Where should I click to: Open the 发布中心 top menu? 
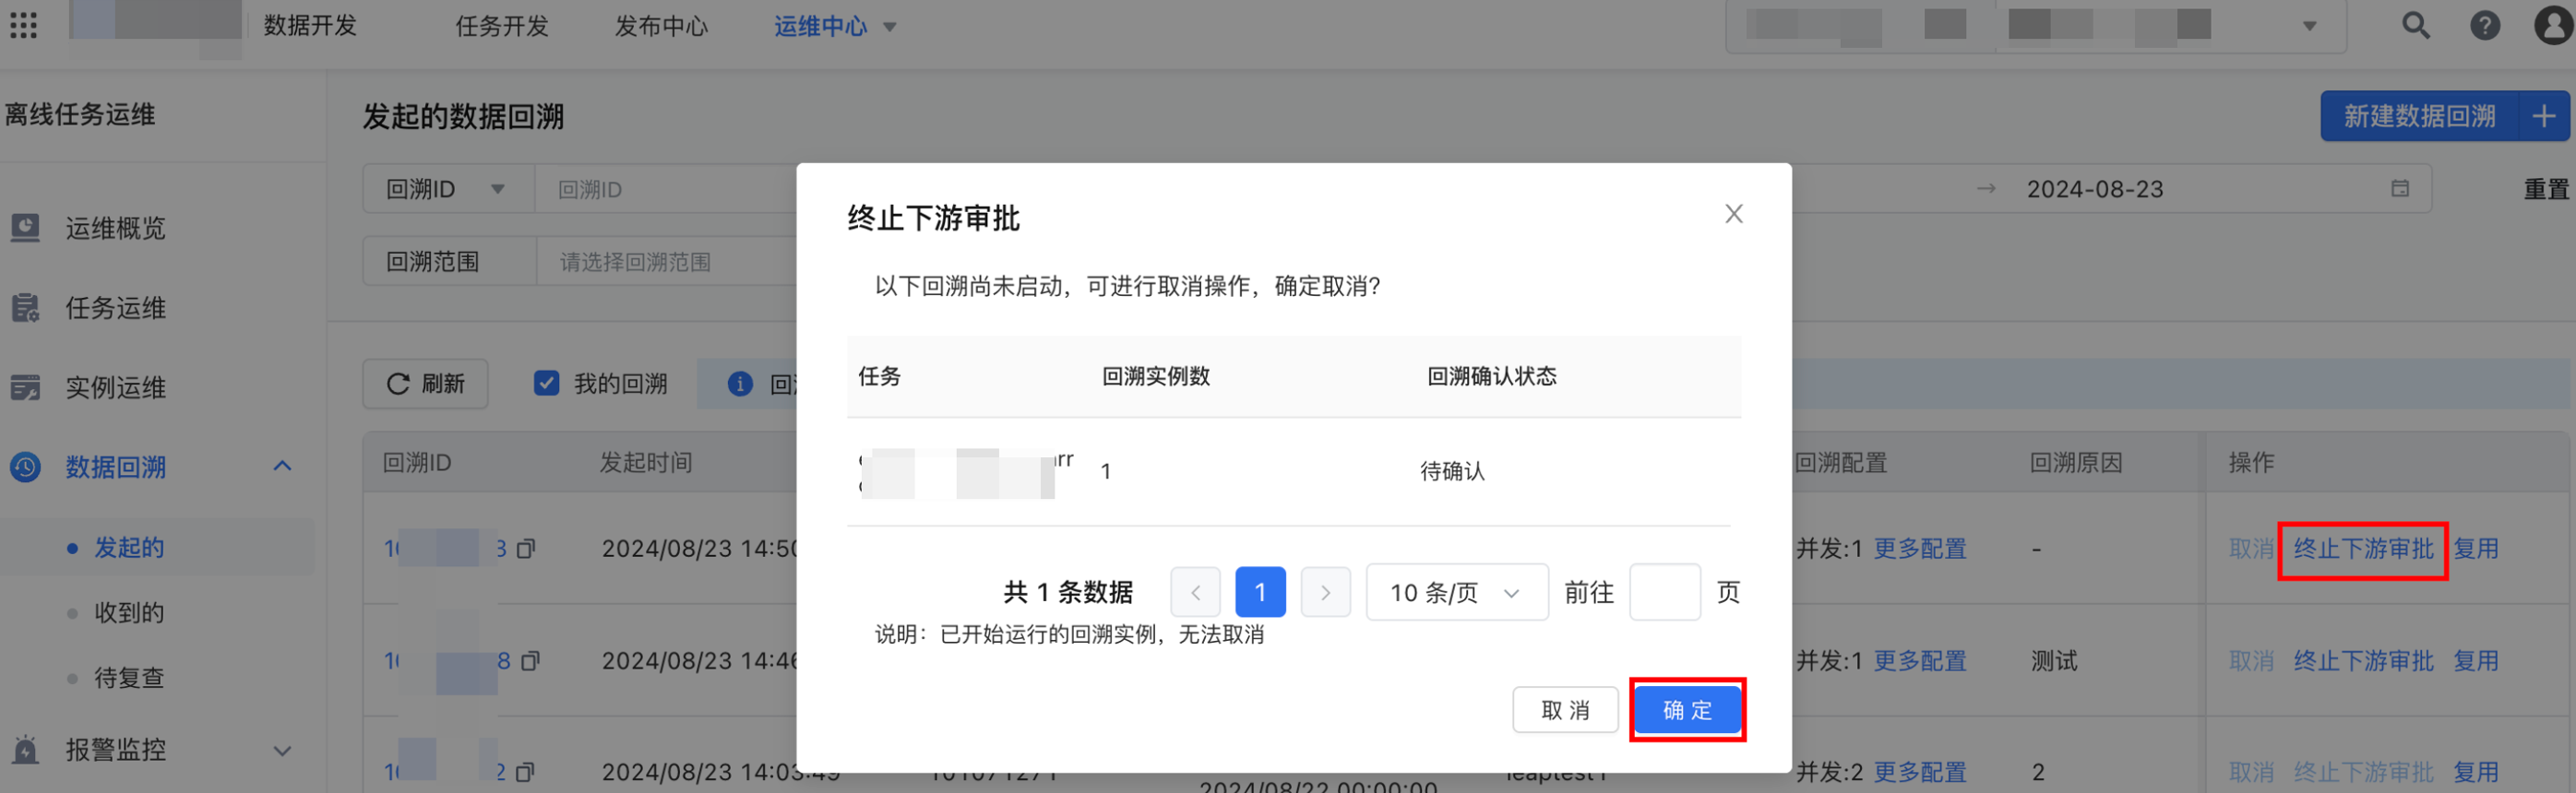click(661, 26)
